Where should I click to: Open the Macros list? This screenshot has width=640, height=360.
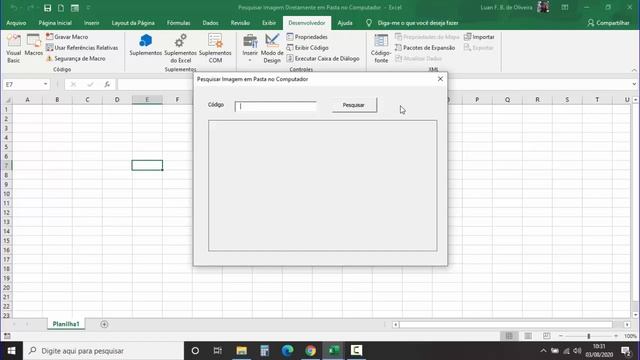click(33, 45)
